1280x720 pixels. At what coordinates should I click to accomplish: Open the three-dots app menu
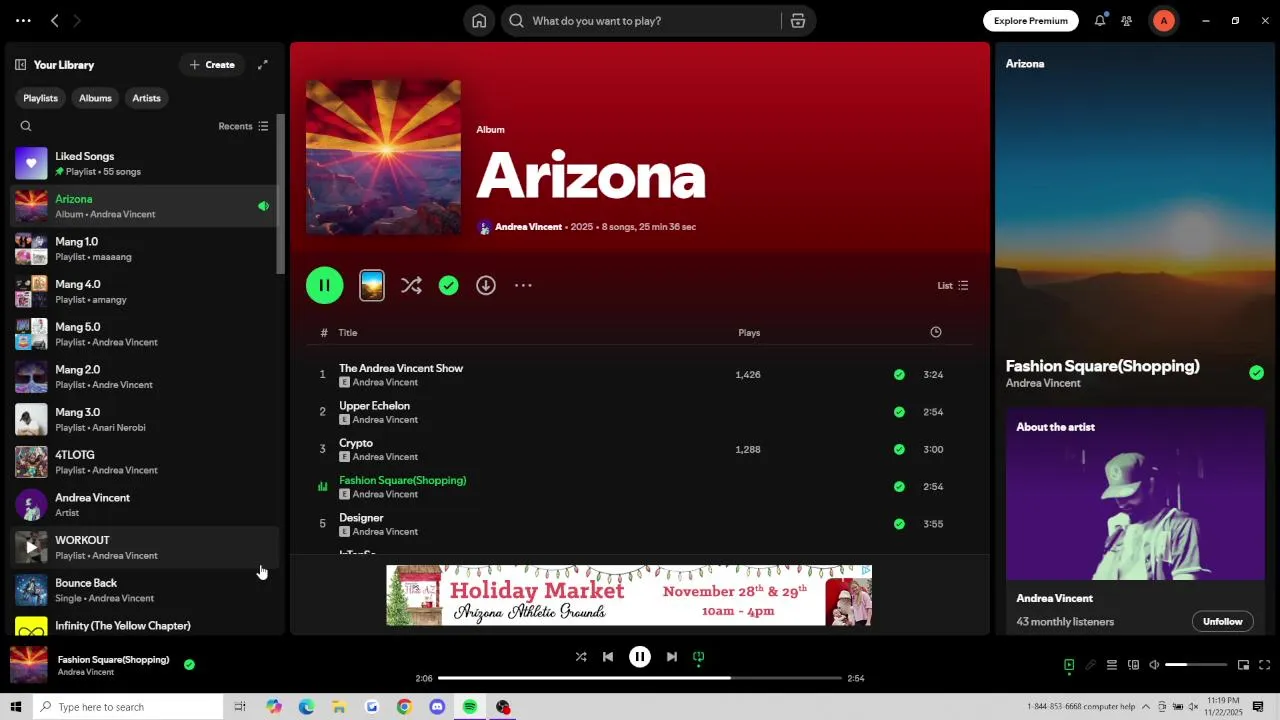[23, 21]
